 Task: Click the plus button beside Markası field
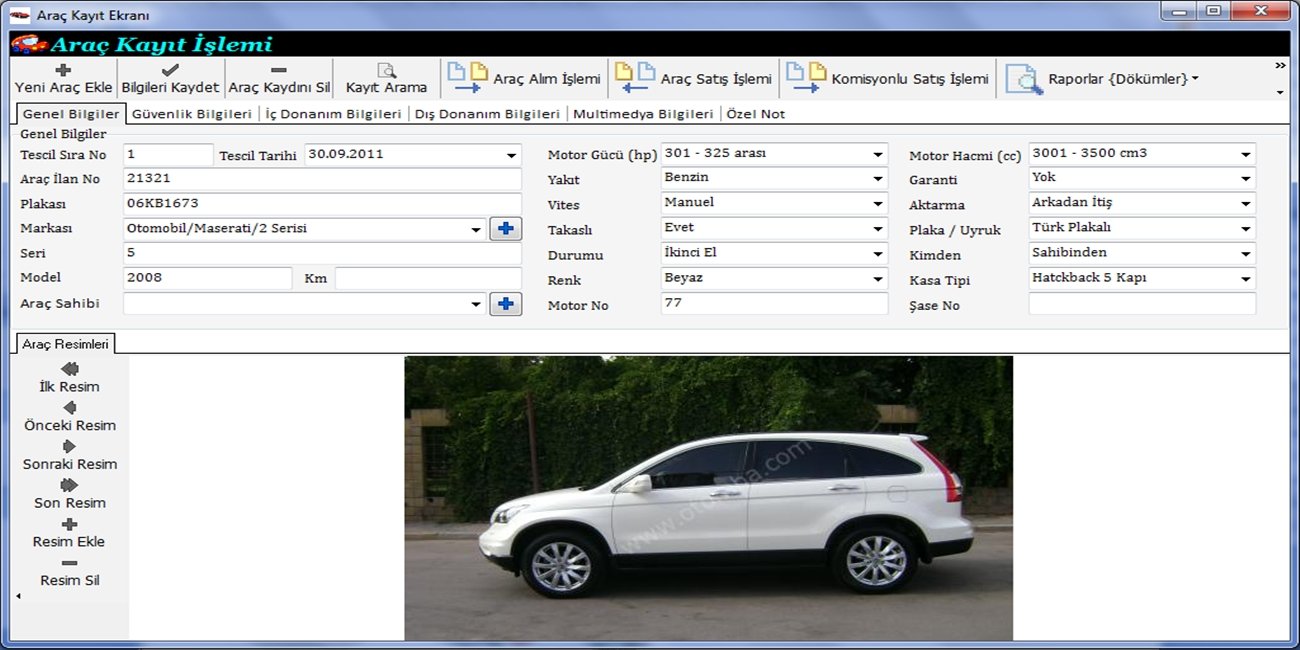(505, 229)
